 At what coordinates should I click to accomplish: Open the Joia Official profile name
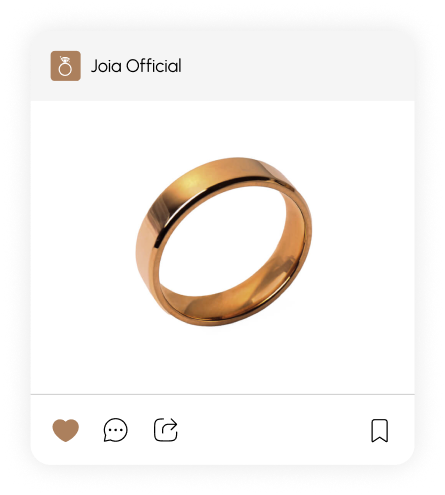[136, 66]
